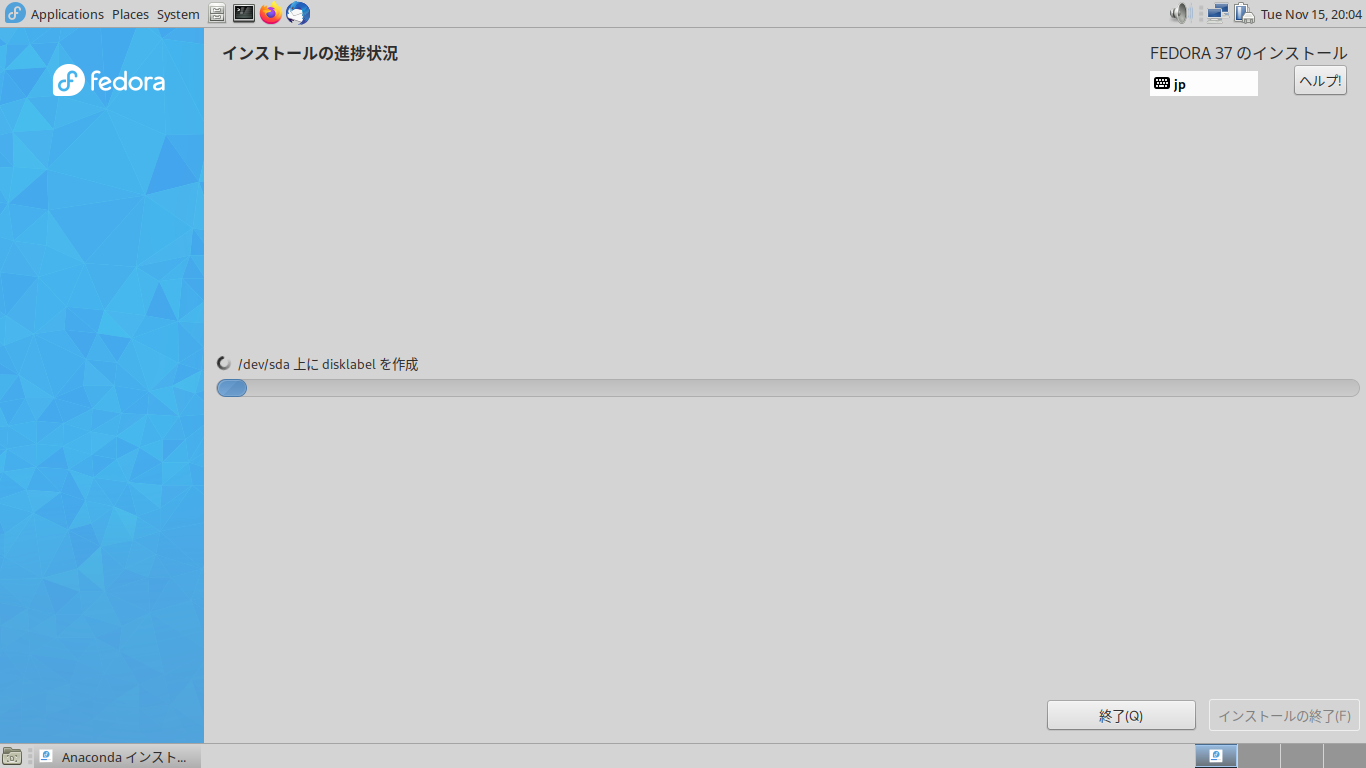
Task: Open the clock calendar showing Tue Nov 15
Action: click(x=1311, y=14)
